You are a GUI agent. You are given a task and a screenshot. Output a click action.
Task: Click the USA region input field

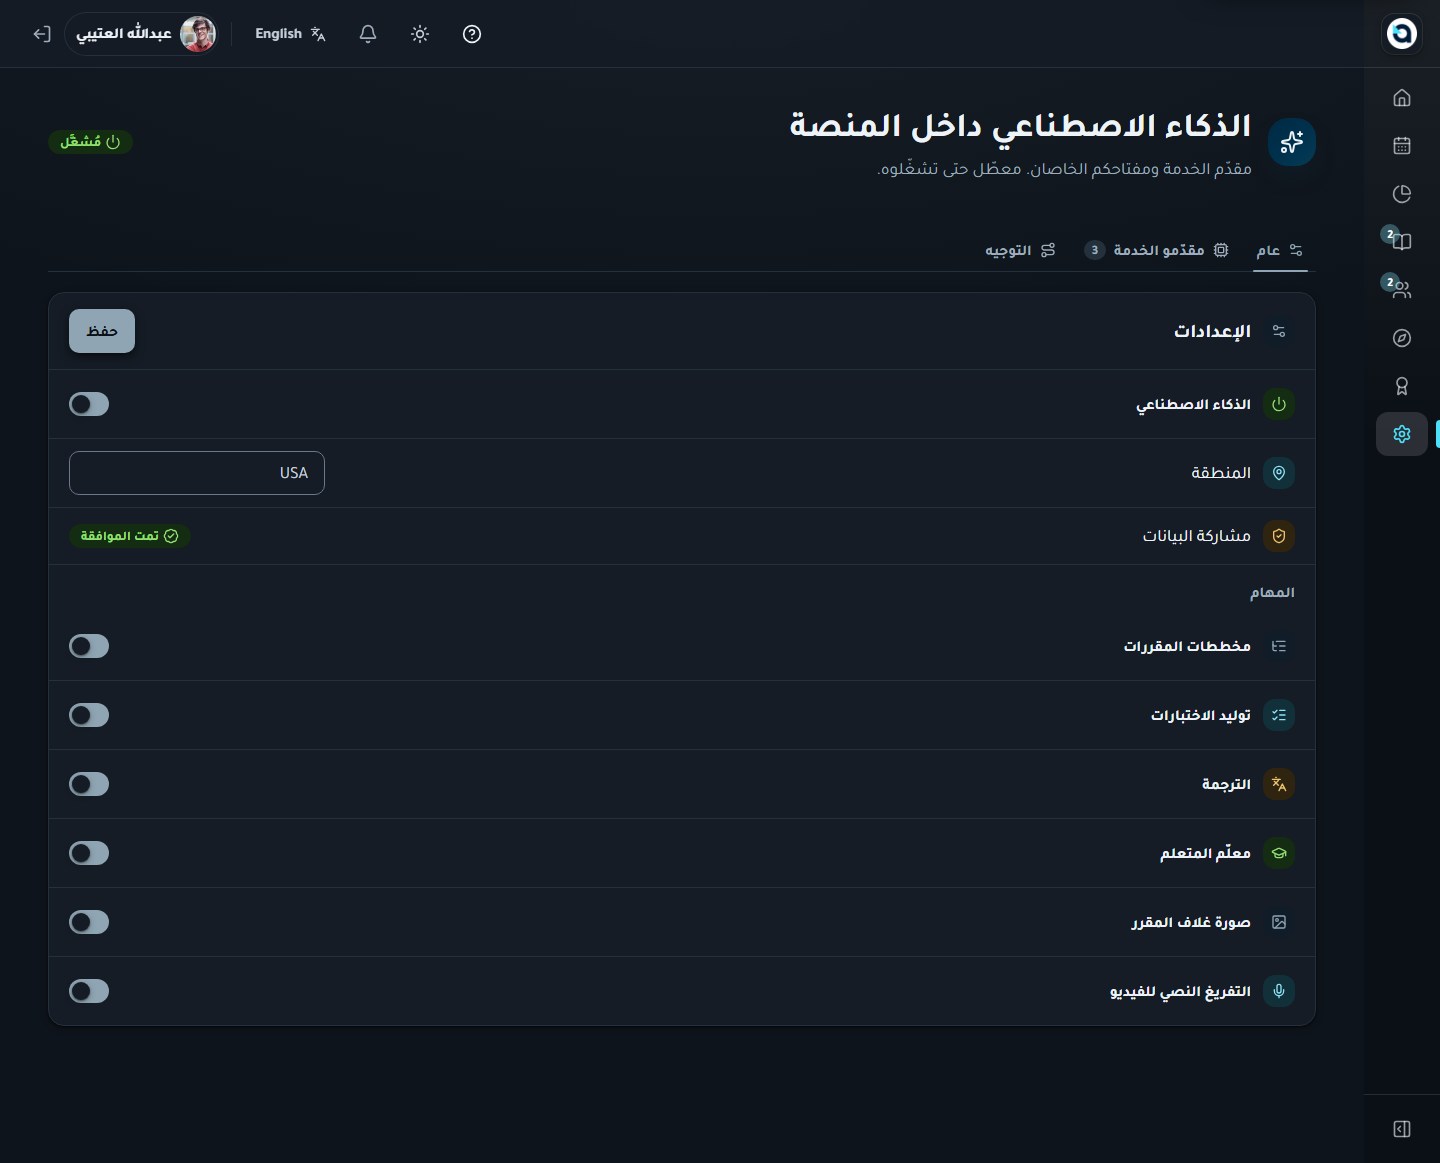(x=197, y=473)
